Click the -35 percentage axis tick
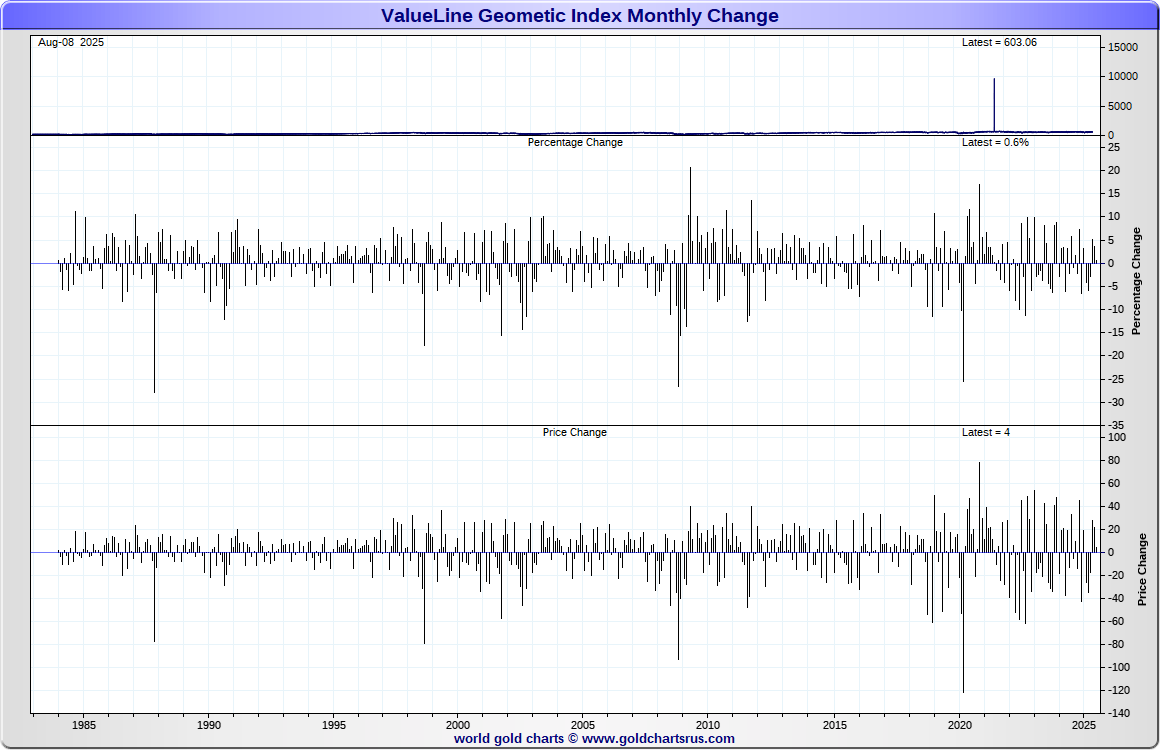 point(1116,425)
